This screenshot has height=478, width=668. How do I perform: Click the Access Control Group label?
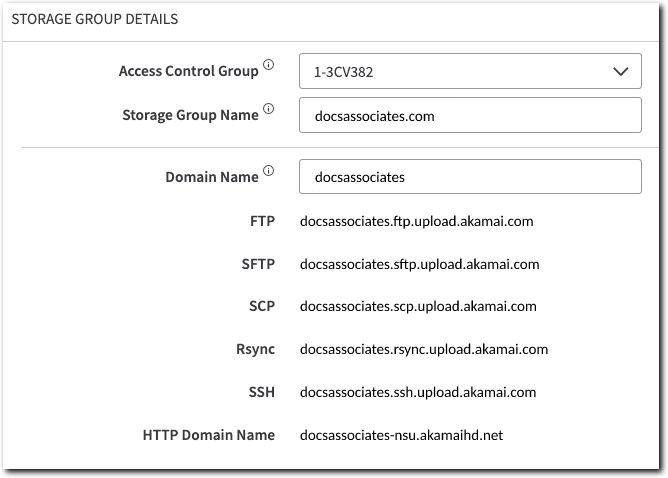click(x=188, y=71)
